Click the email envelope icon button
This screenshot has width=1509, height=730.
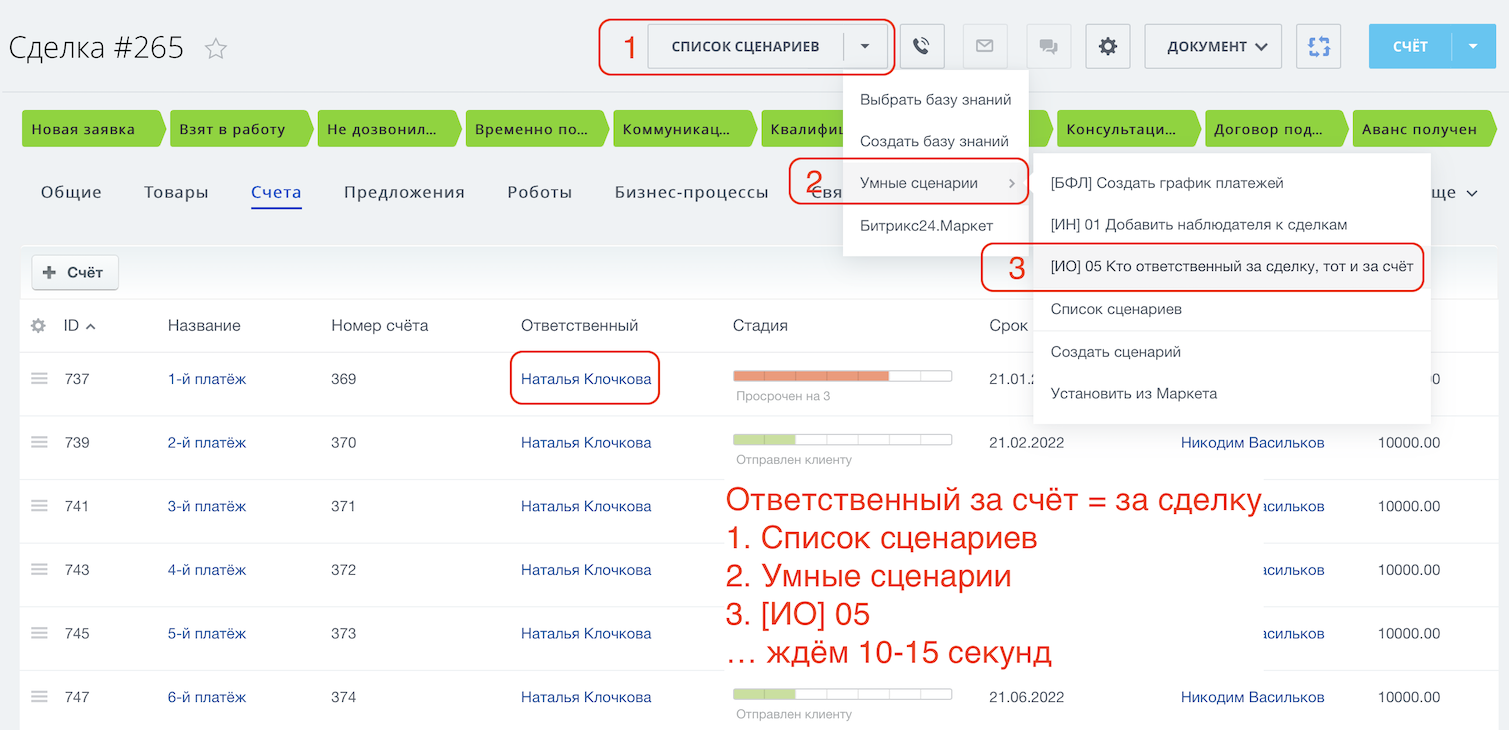tap(984, 46)
